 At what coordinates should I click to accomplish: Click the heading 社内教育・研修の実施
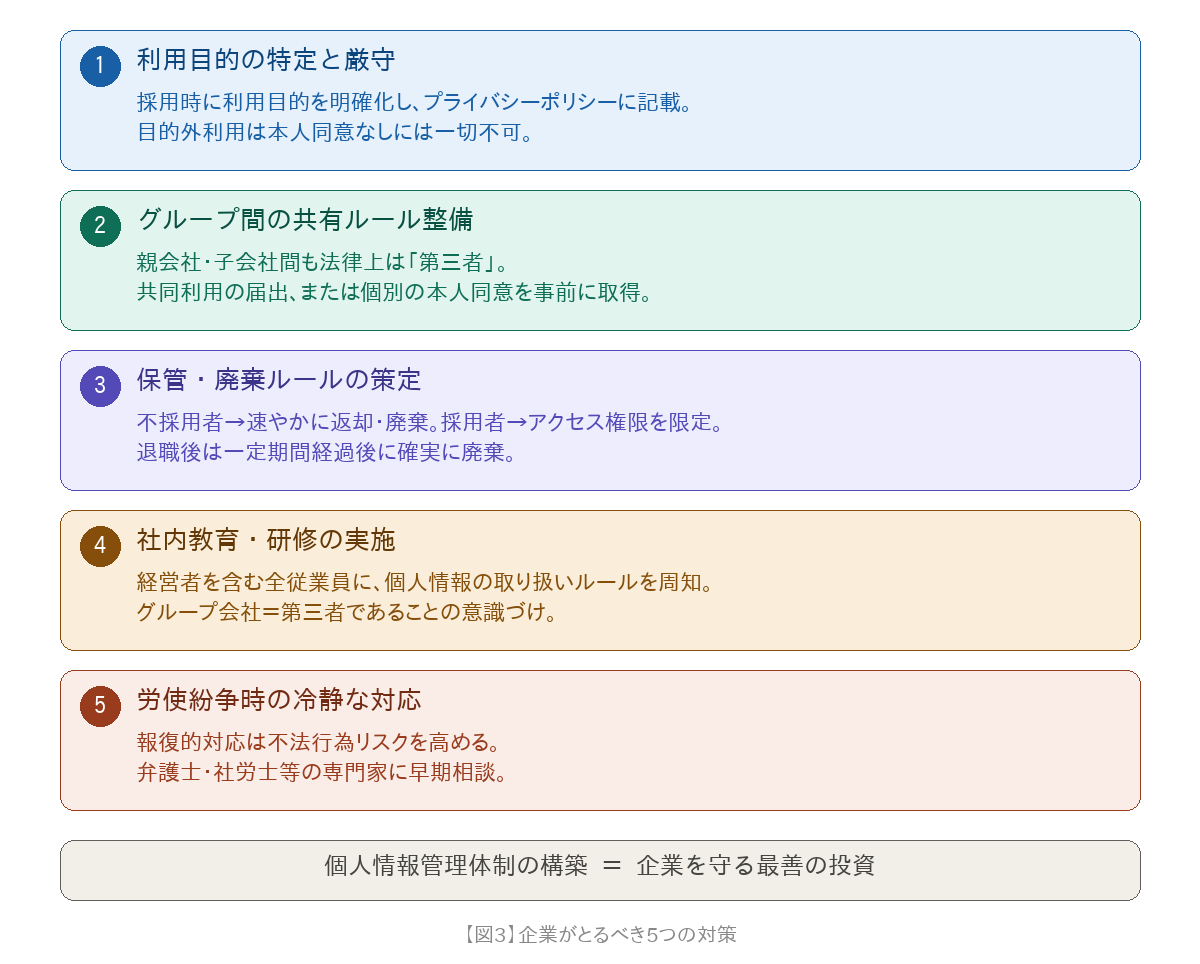click(x=266, y=540)
